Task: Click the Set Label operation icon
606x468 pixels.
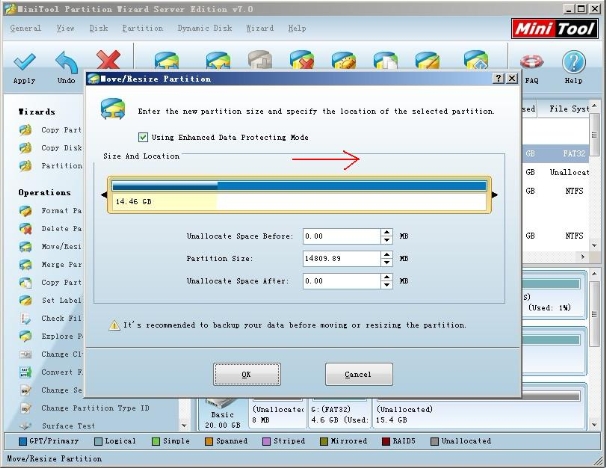Action: [26, 300]
